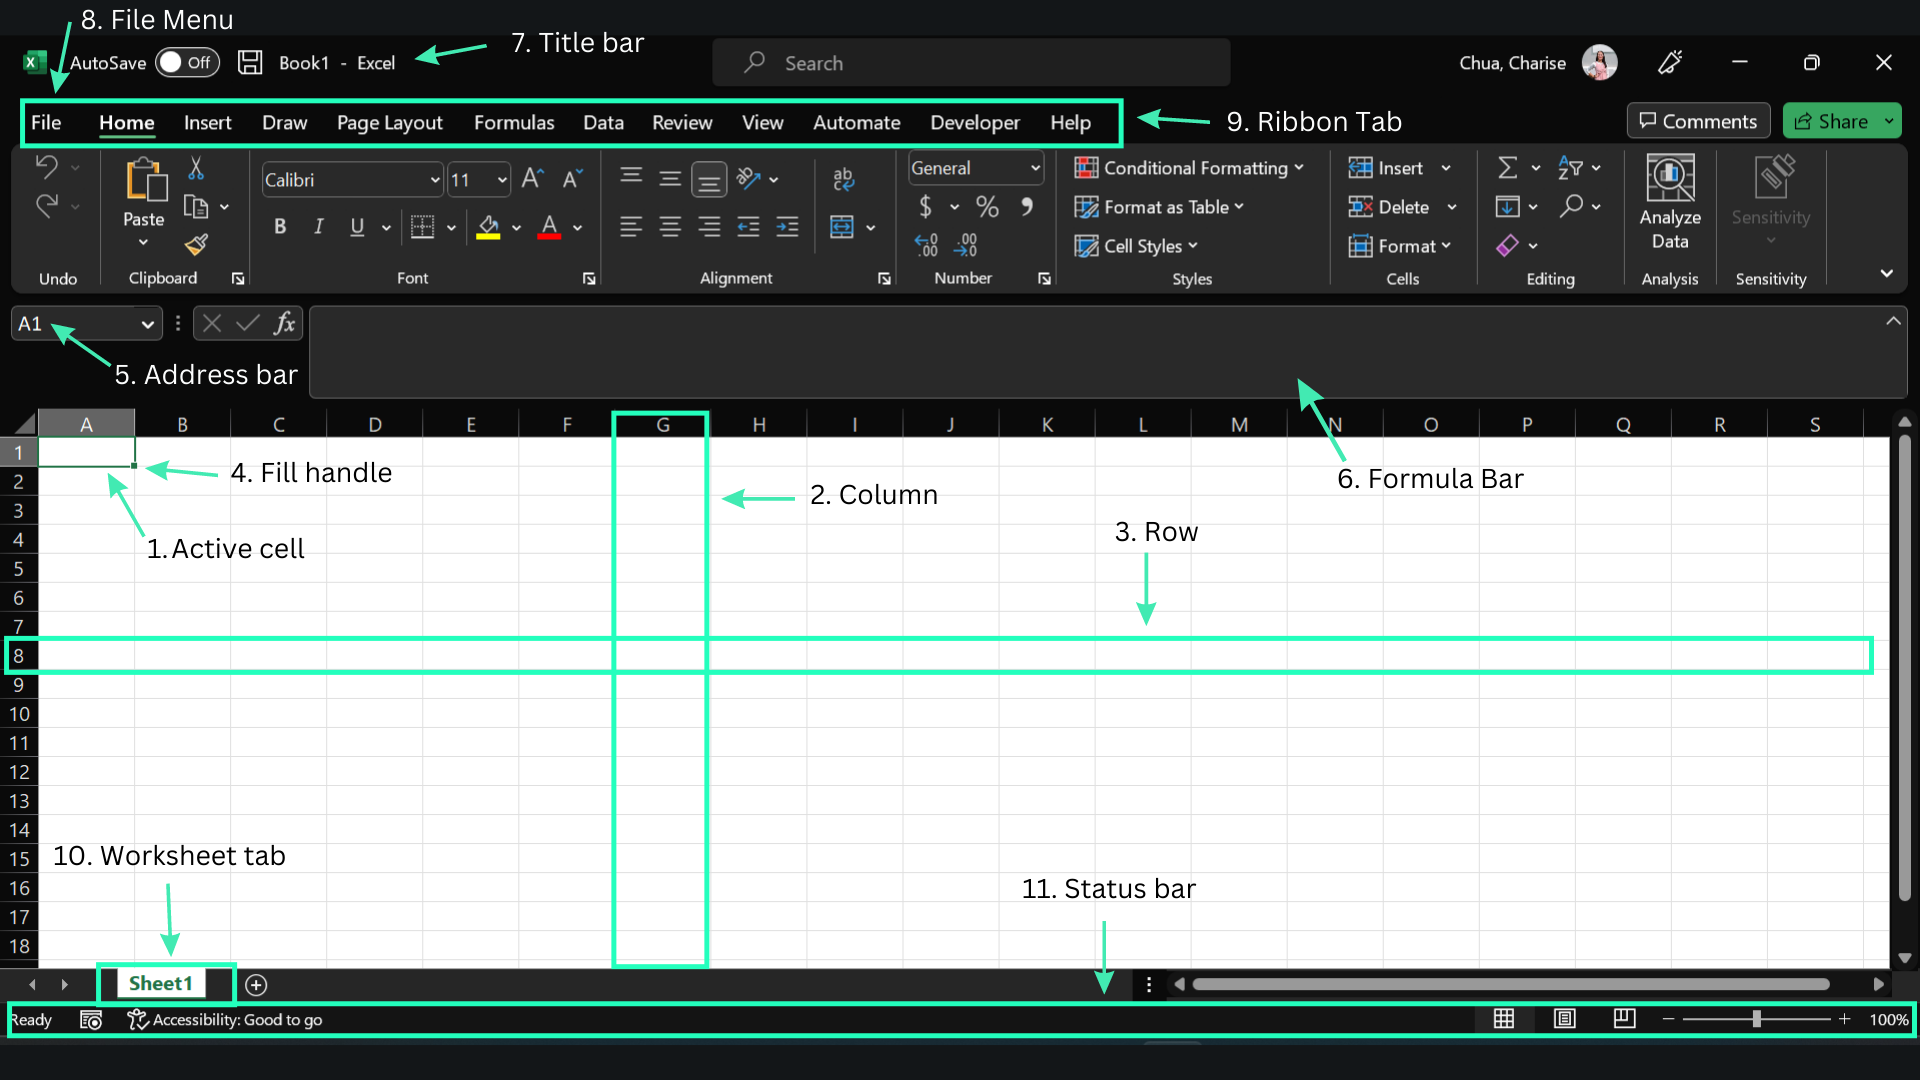Turn on AutoSave
The image size is (1920, 1080).
[186, 62]
